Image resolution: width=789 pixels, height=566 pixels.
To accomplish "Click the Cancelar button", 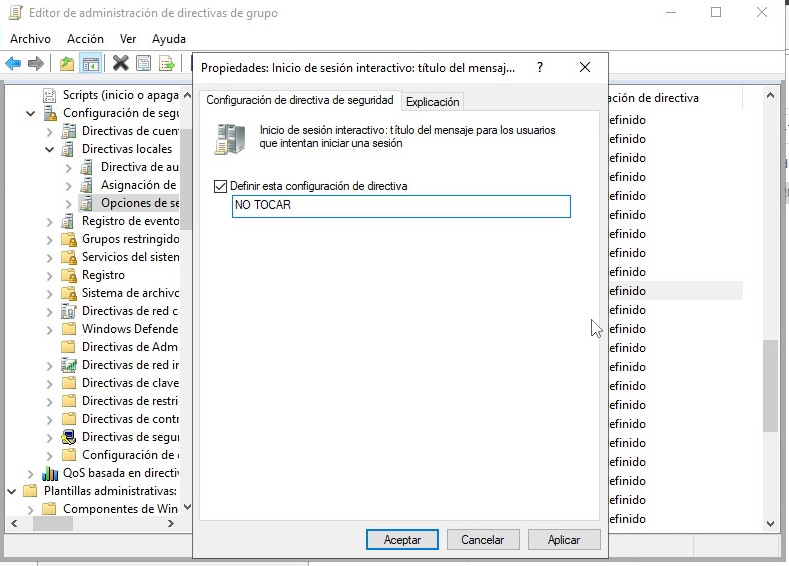I will pyautogui.click(x=482, y=539).
